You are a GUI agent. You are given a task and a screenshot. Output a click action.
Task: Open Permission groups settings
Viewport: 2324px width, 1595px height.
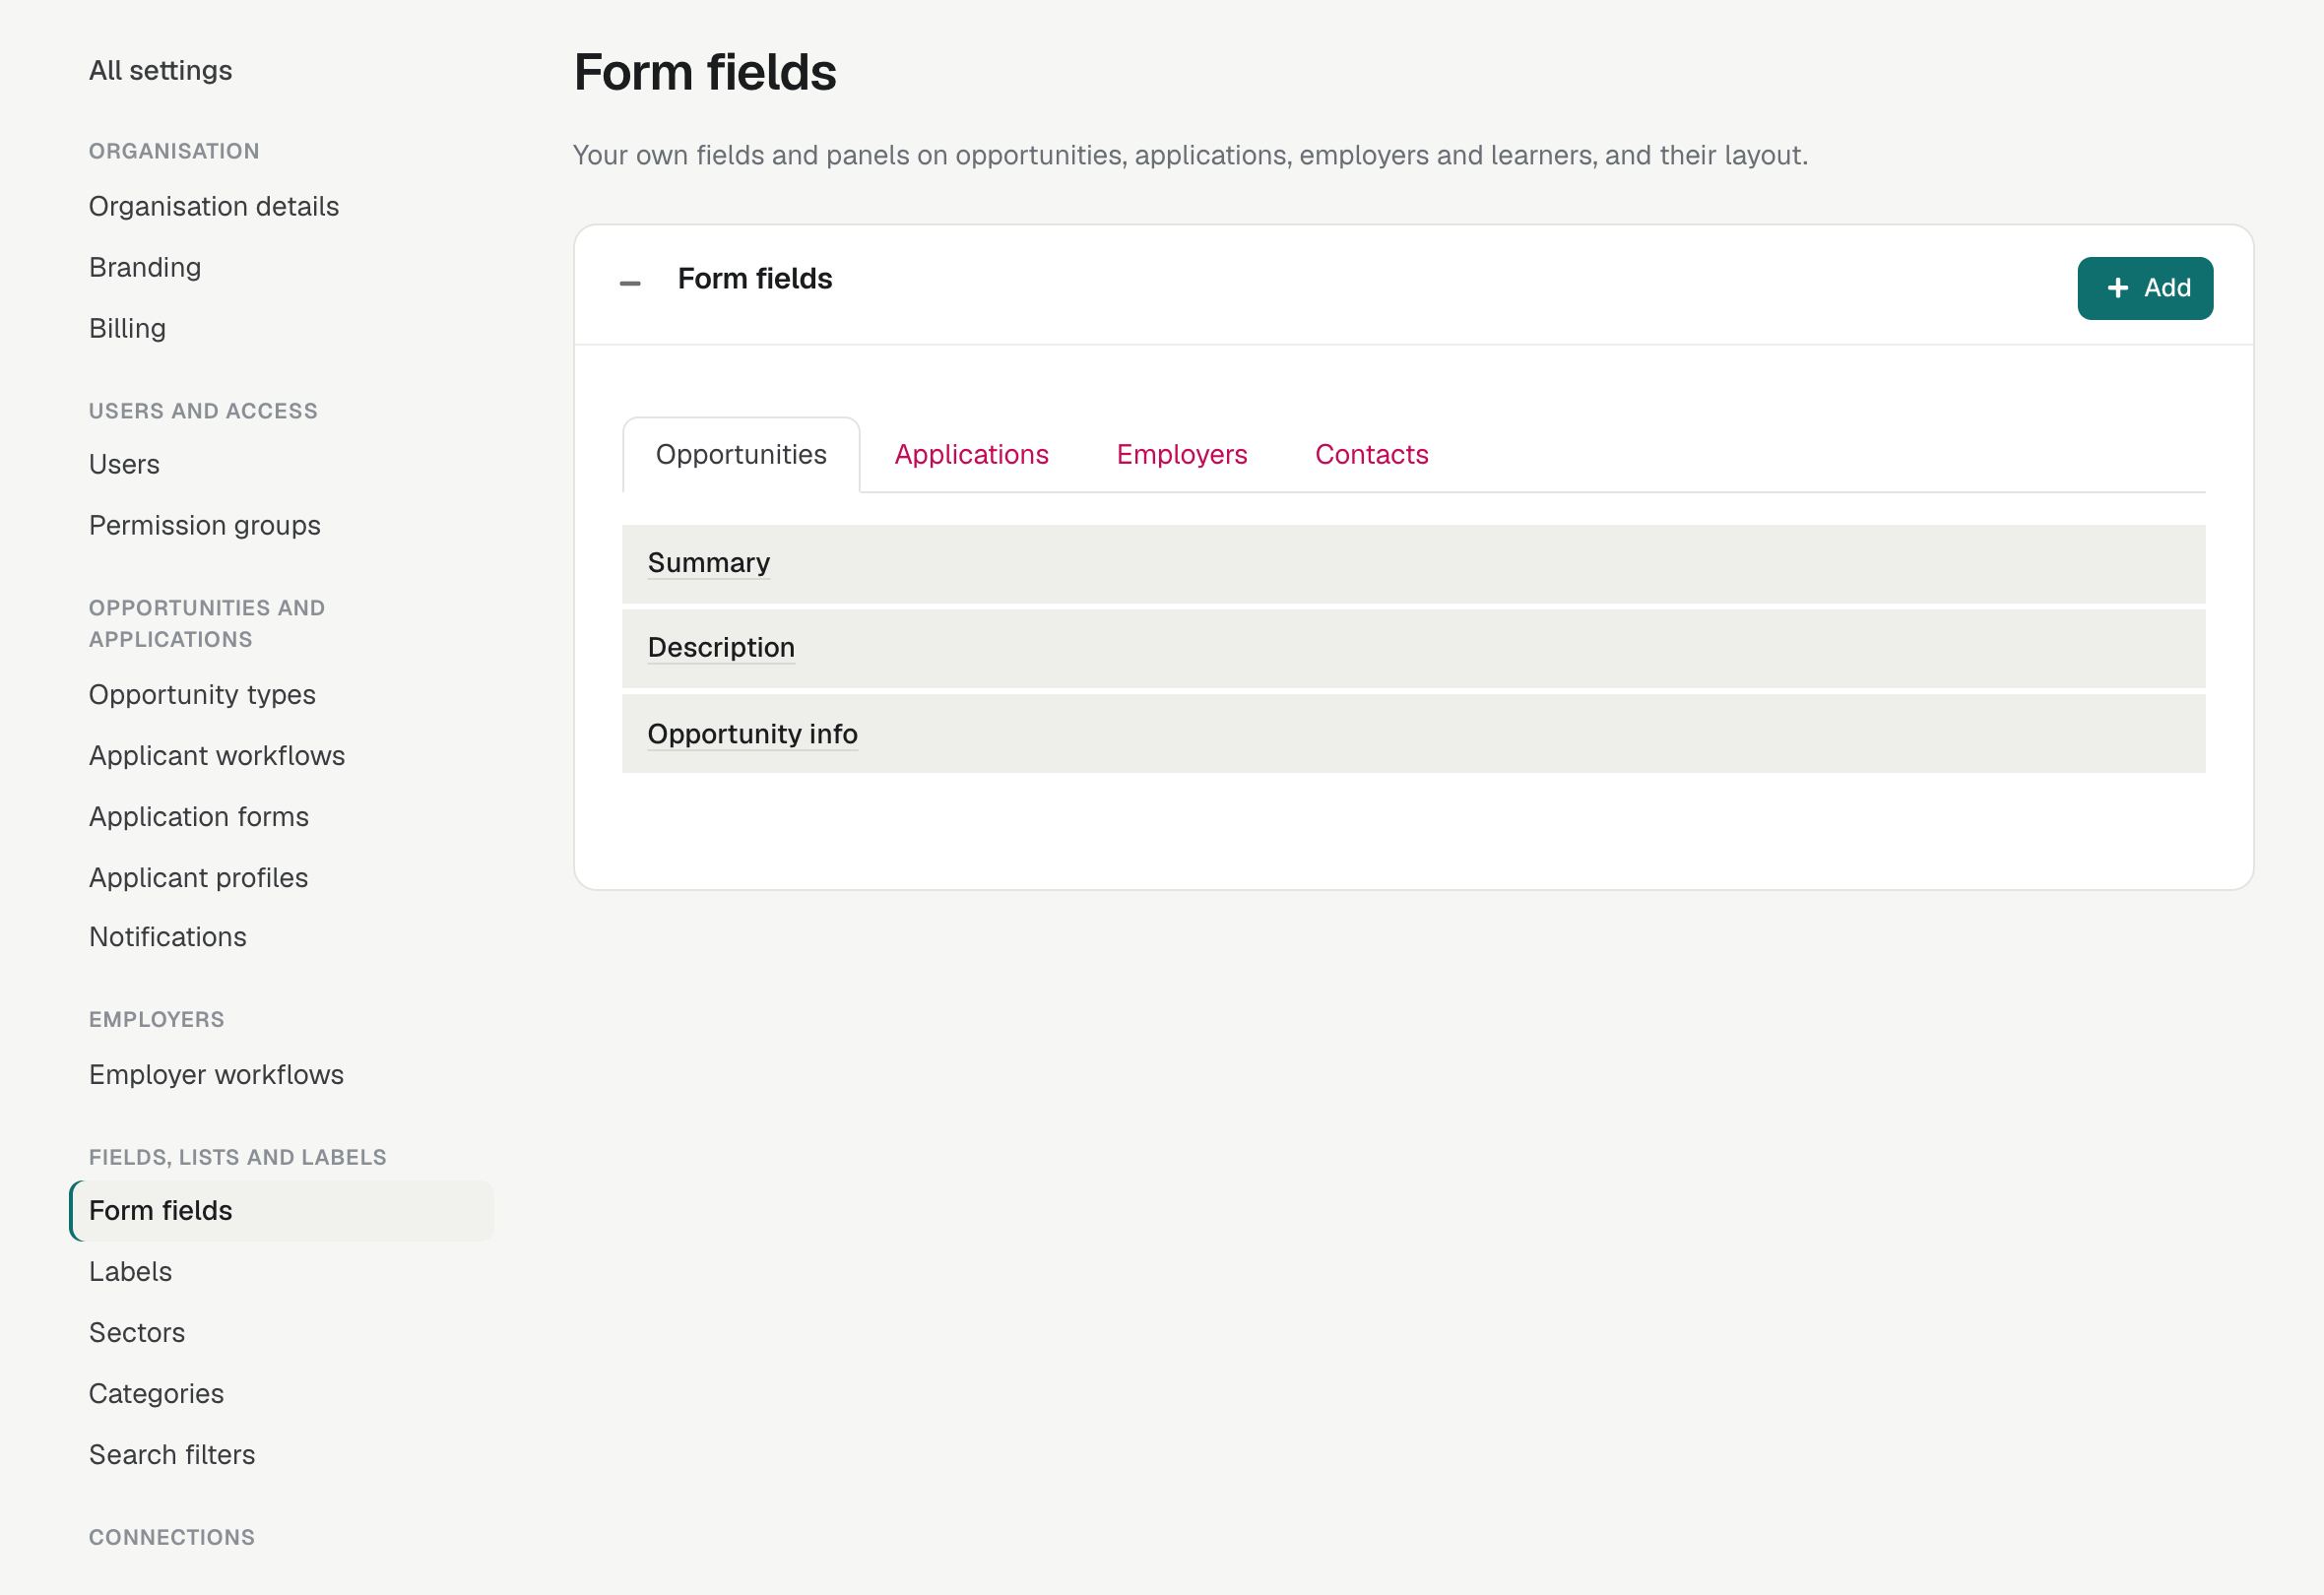click(205, 525)
